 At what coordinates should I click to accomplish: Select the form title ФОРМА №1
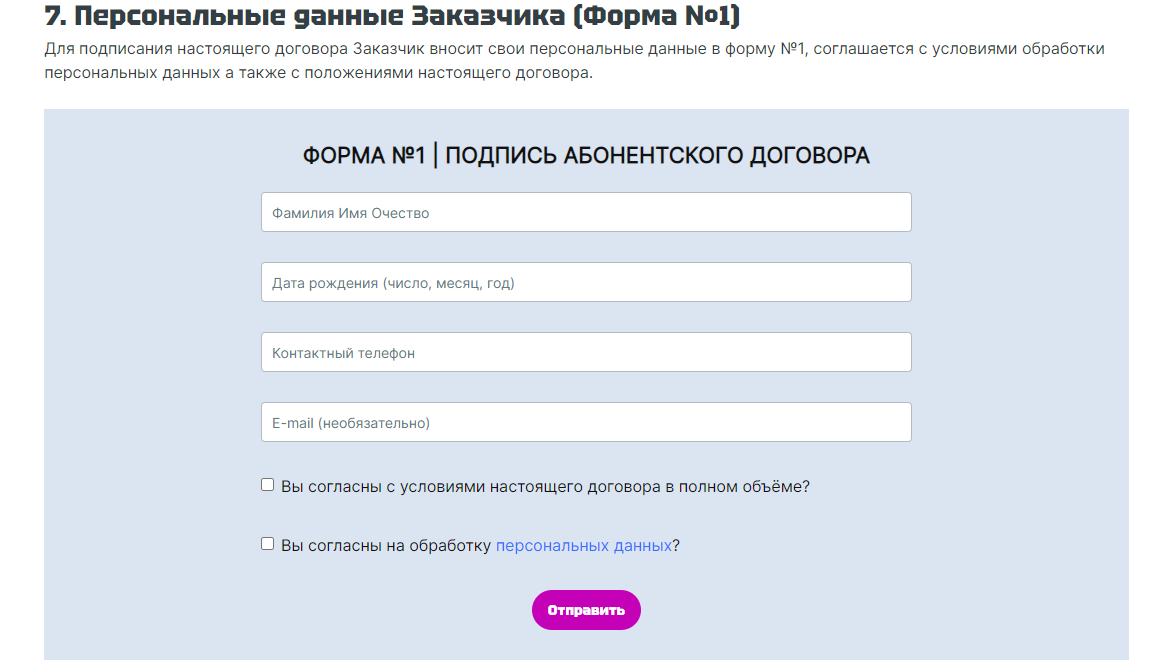pos(586,155)
